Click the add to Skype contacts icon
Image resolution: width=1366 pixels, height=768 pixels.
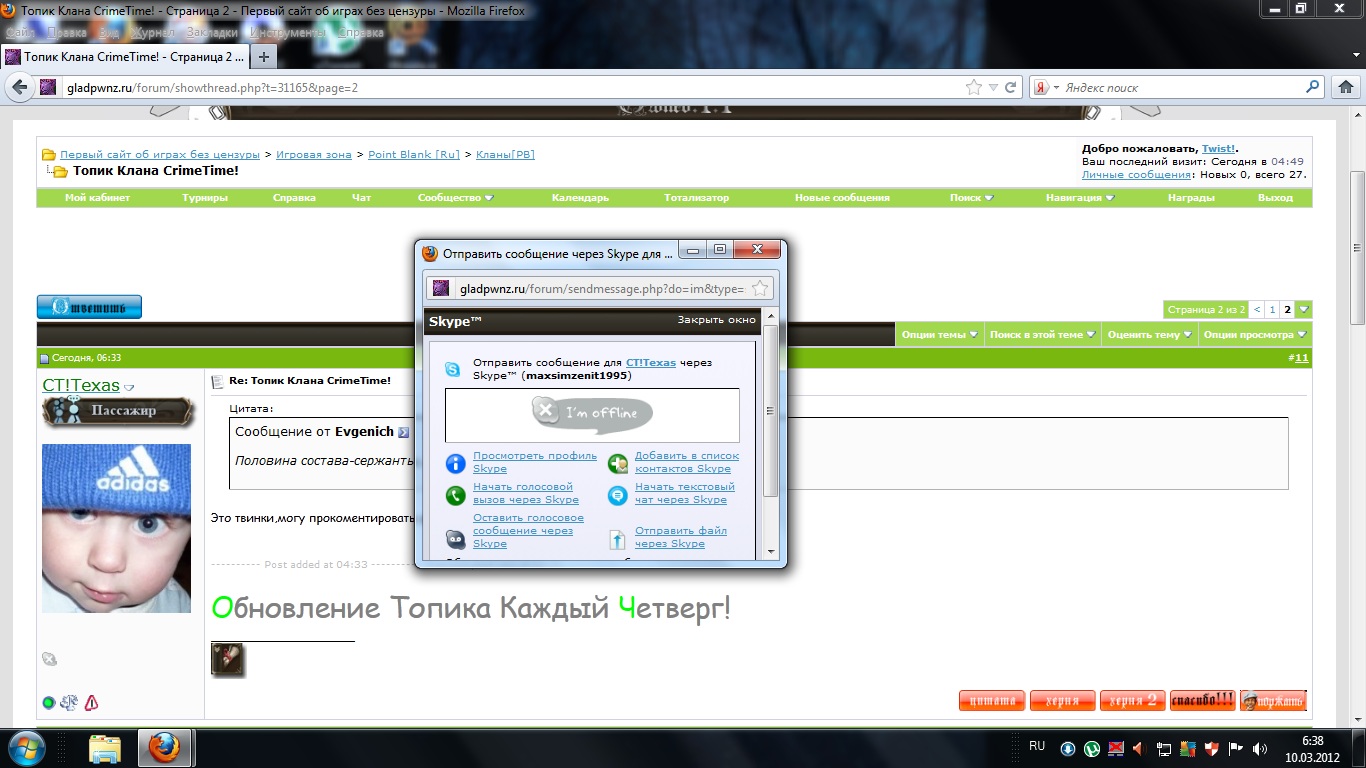(618, 463)
